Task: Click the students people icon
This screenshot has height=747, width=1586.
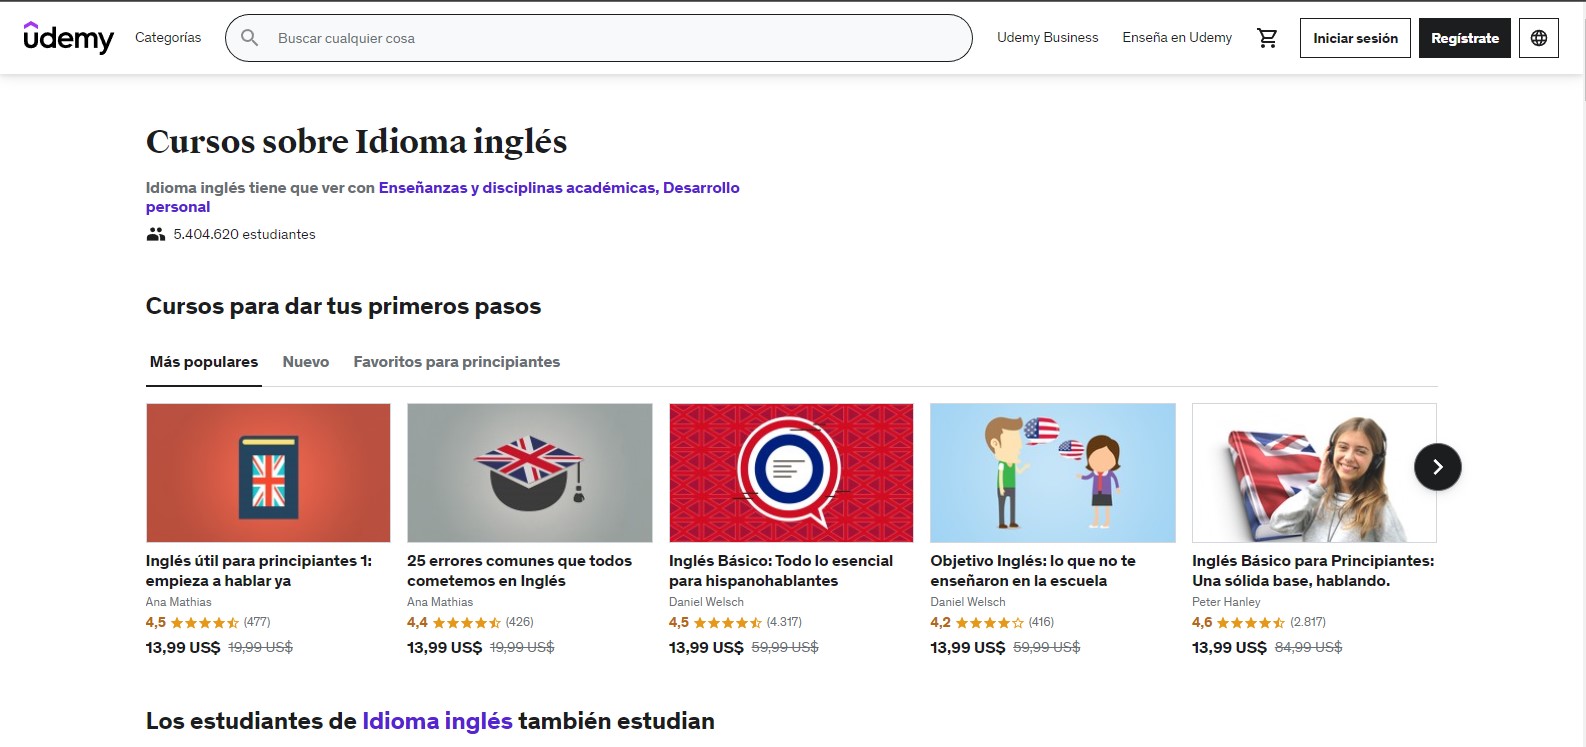Action: click(x=156, y=234)
